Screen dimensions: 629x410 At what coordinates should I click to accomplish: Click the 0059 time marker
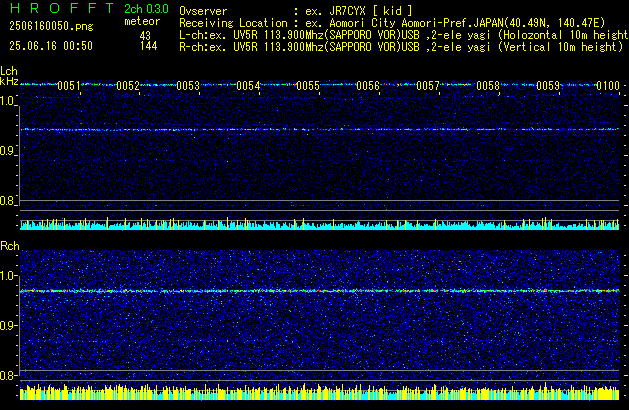[548, 86]
